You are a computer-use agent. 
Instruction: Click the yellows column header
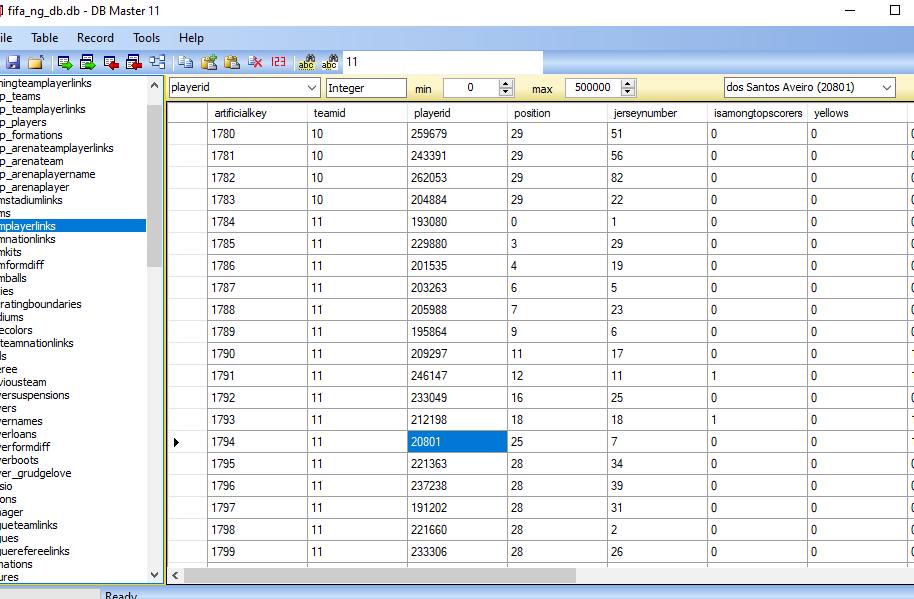(857, 113)
